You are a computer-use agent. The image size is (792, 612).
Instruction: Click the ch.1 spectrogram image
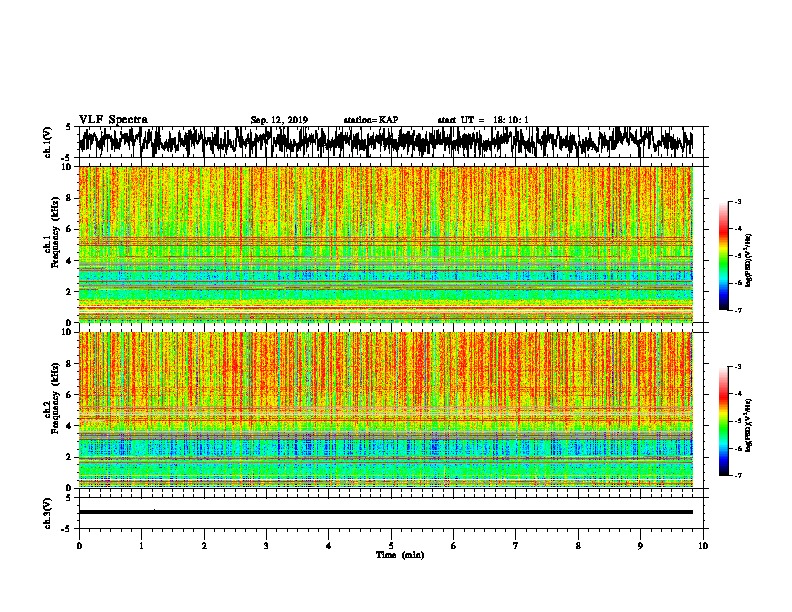386,244
